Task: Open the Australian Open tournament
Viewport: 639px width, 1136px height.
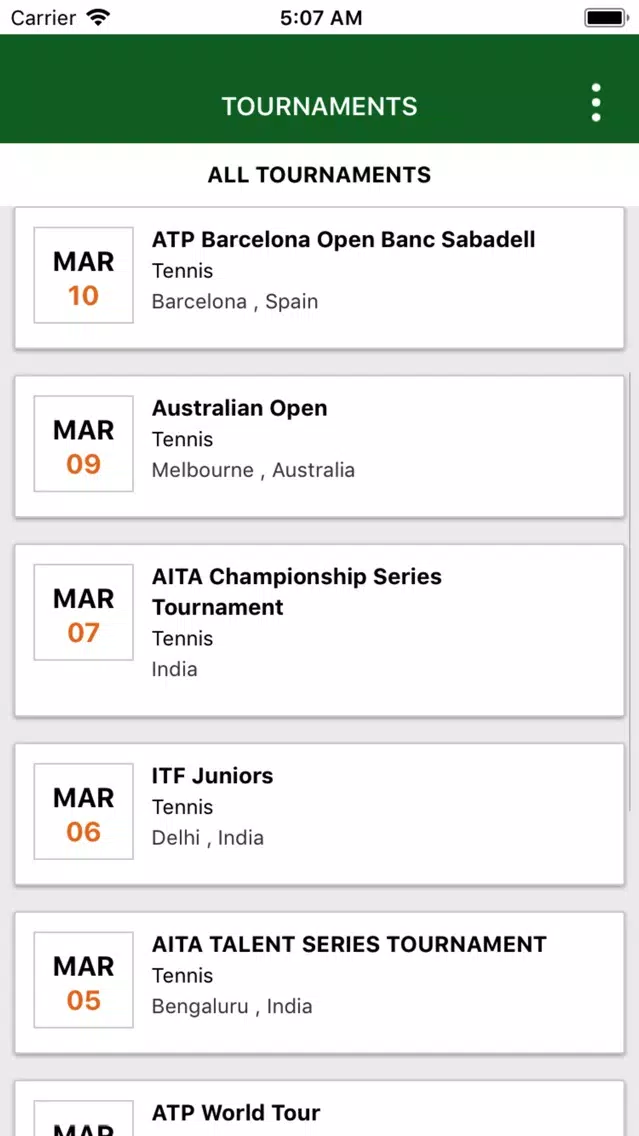Action: coord(320,447)
